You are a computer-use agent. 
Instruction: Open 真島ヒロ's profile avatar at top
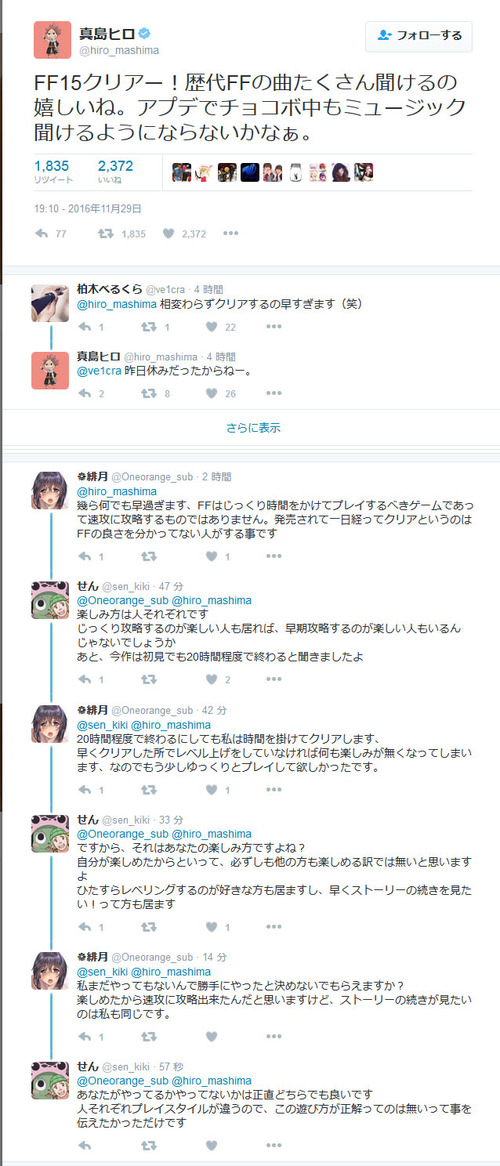(52, 40)
